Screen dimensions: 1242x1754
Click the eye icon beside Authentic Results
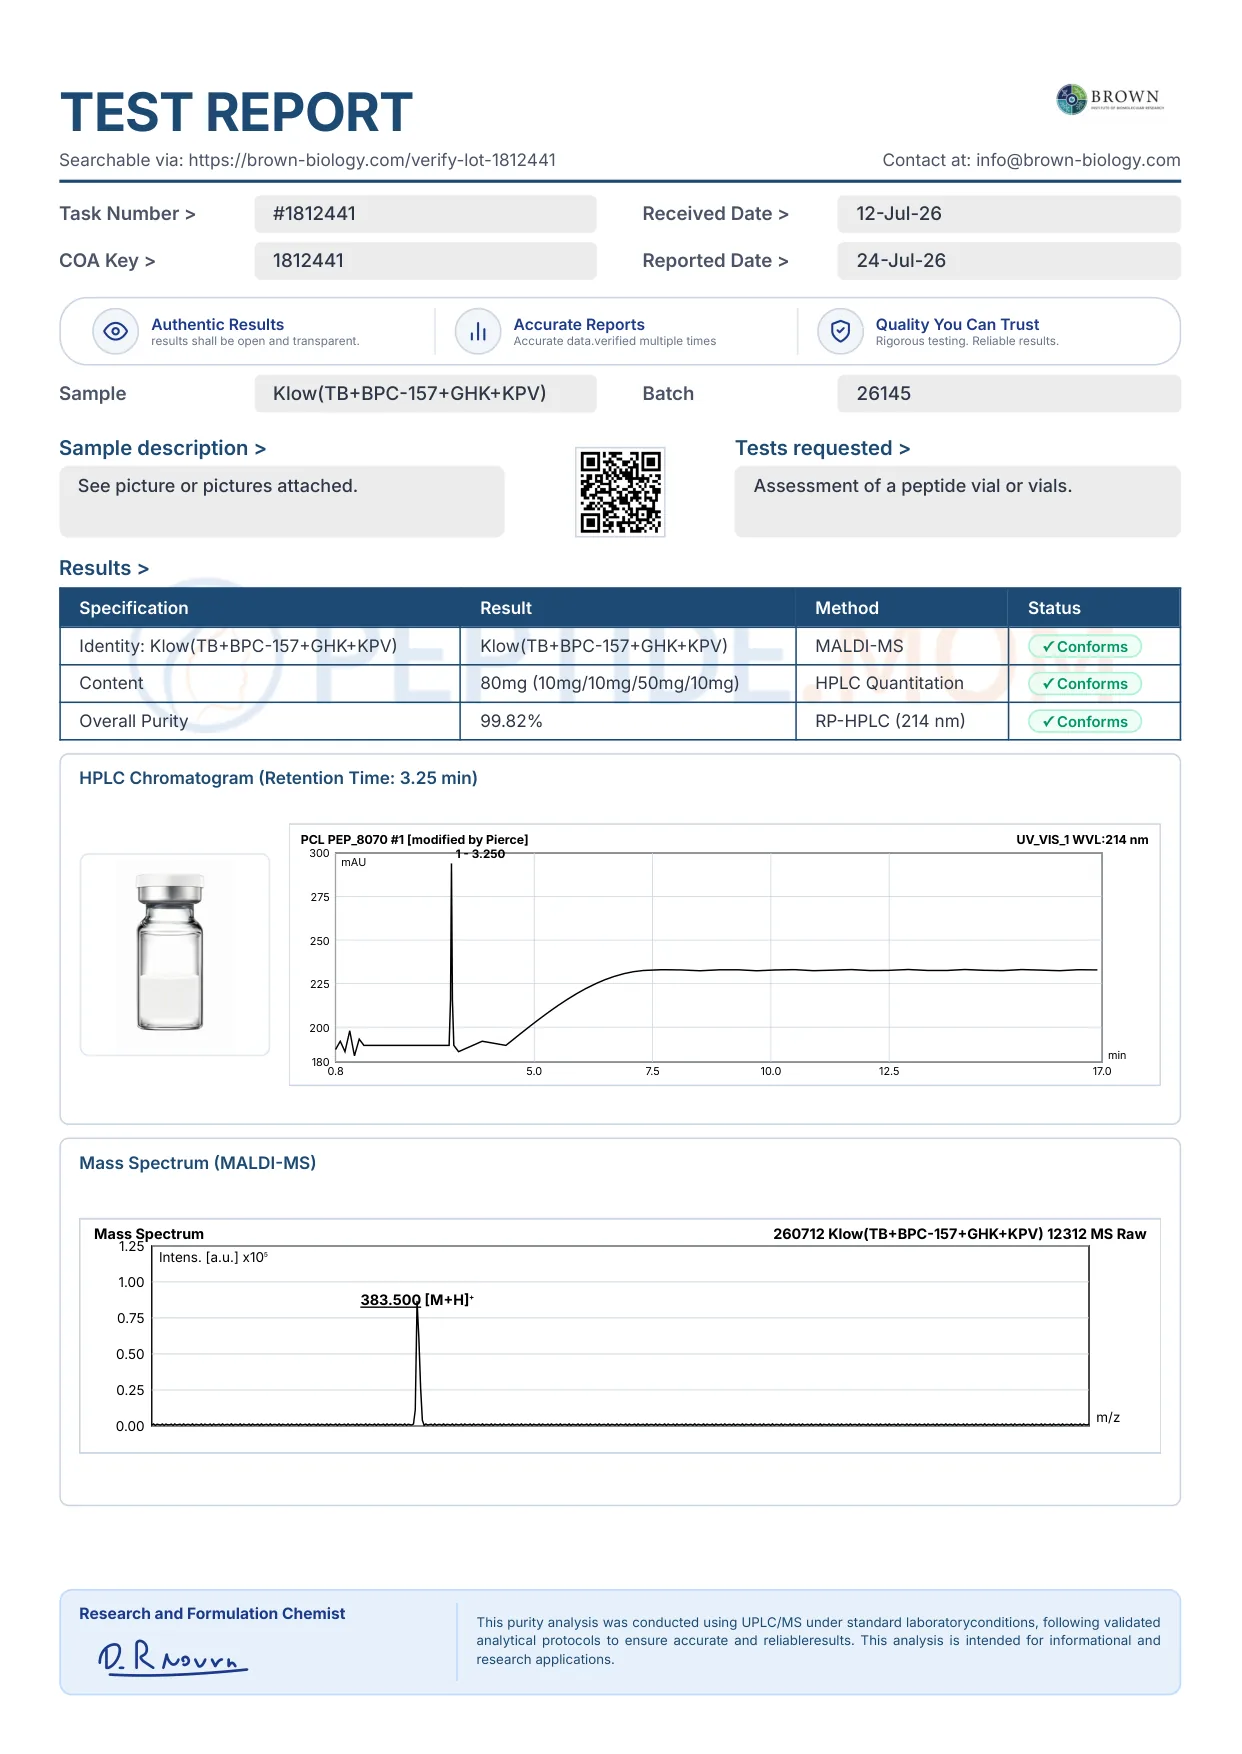click(x=116, y=331)
